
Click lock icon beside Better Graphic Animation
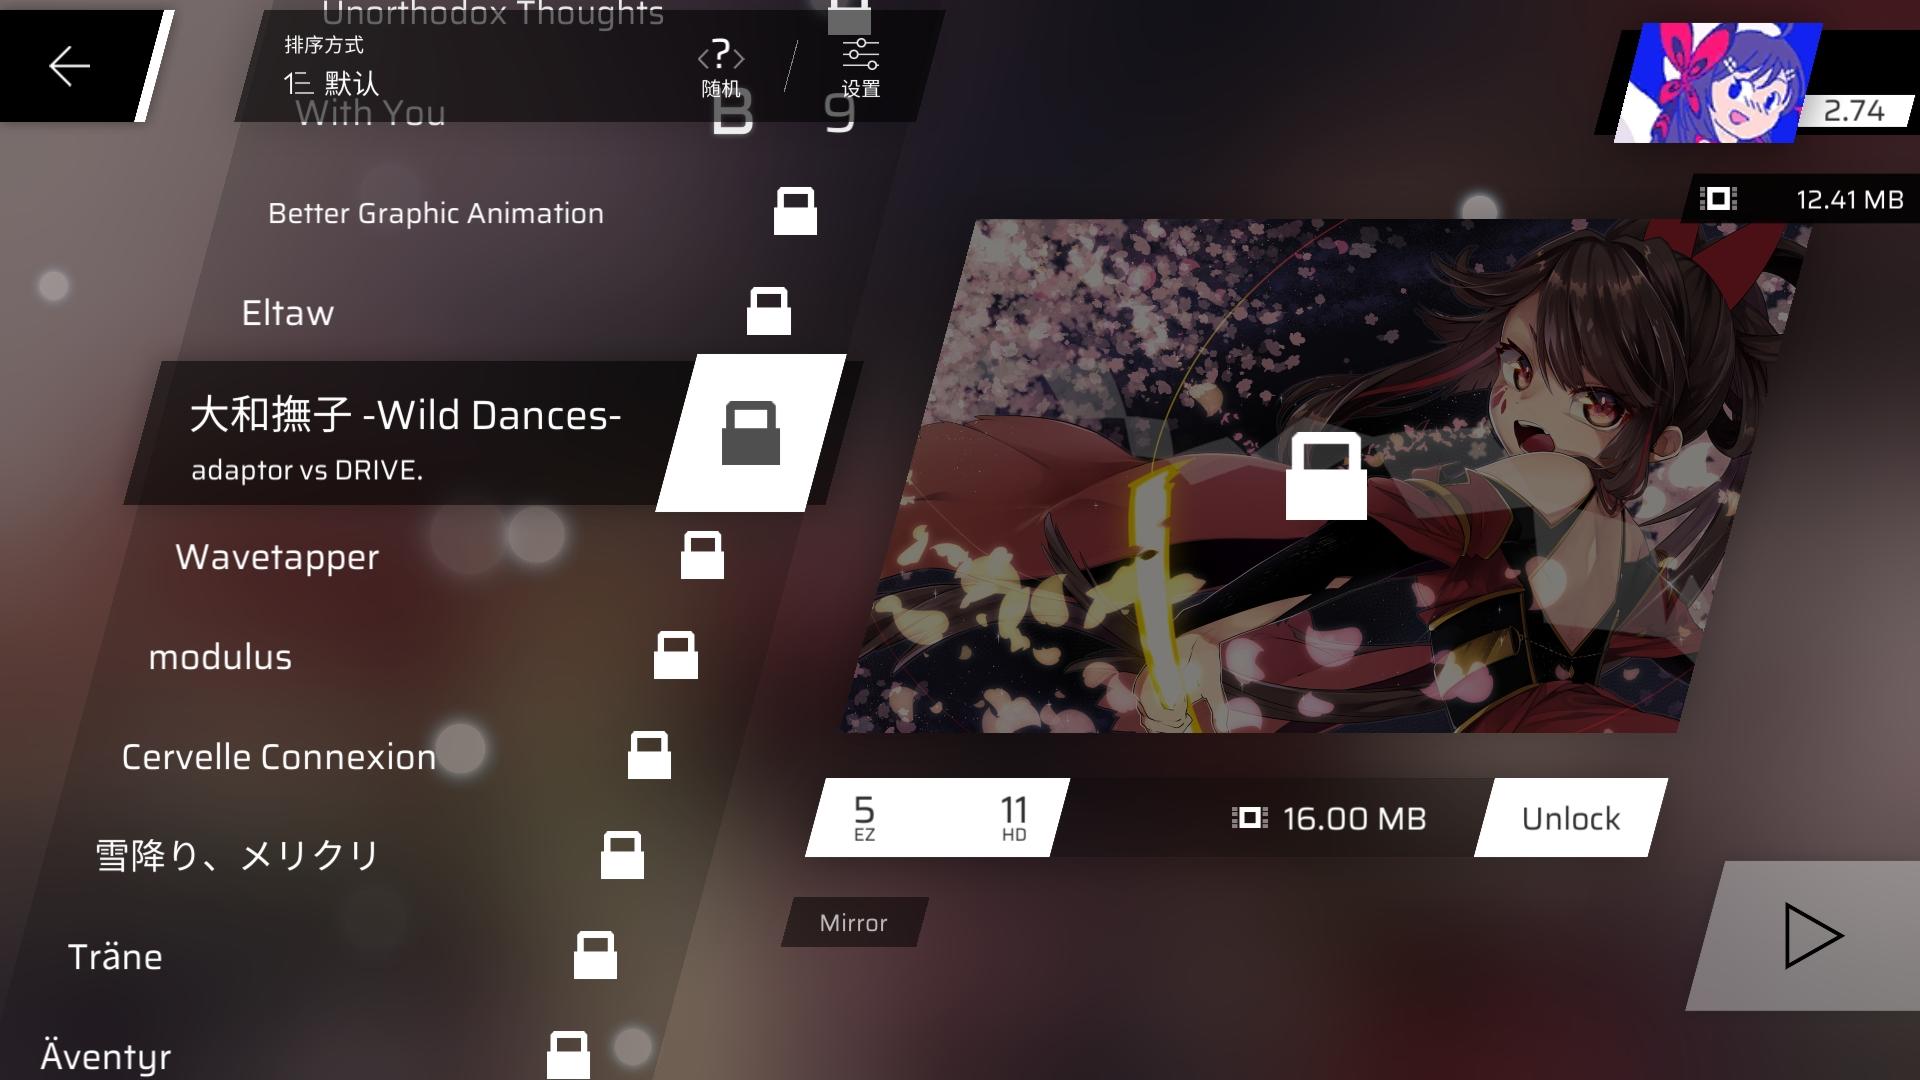pyautogui.click(x=795, y=211)
